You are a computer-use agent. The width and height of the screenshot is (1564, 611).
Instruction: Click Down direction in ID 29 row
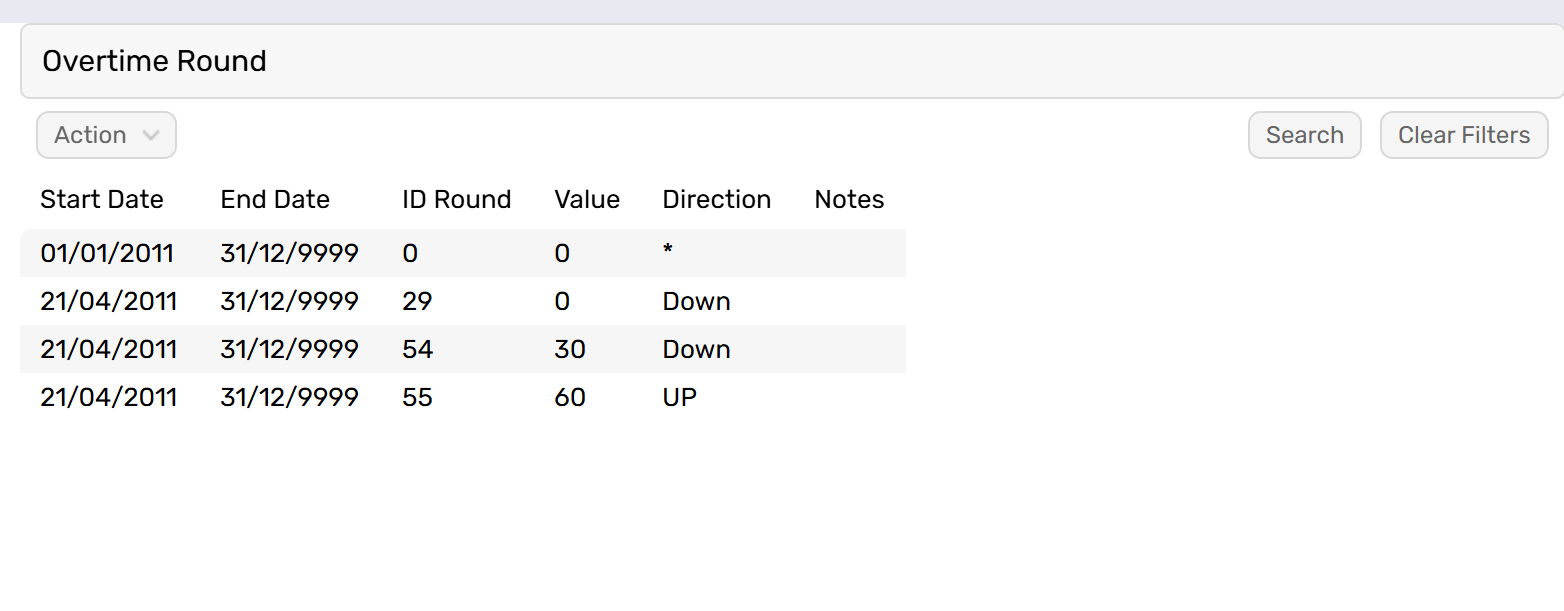click(696, 302)
